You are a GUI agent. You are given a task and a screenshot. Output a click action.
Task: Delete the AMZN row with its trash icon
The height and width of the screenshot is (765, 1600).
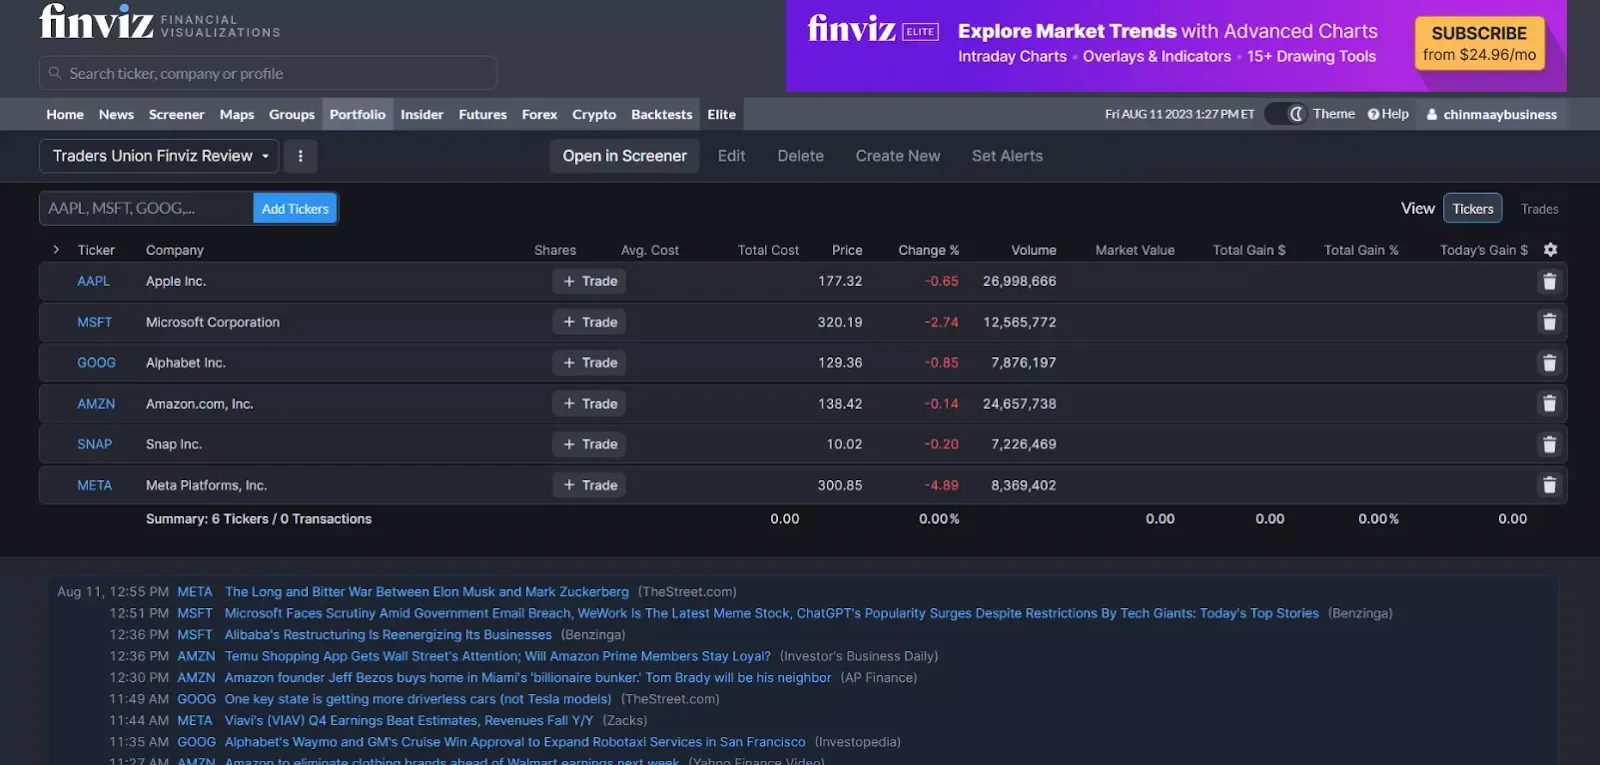1549,404
